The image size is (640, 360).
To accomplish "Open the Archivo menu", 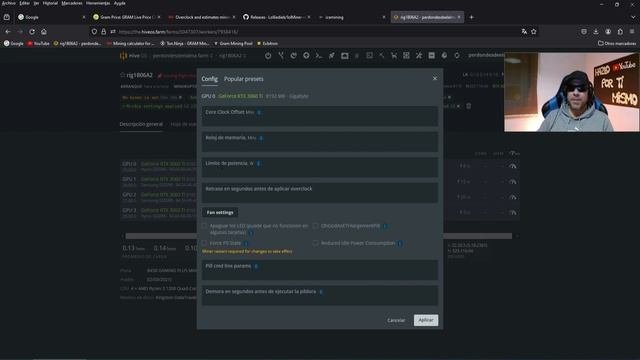I will 9,3.
